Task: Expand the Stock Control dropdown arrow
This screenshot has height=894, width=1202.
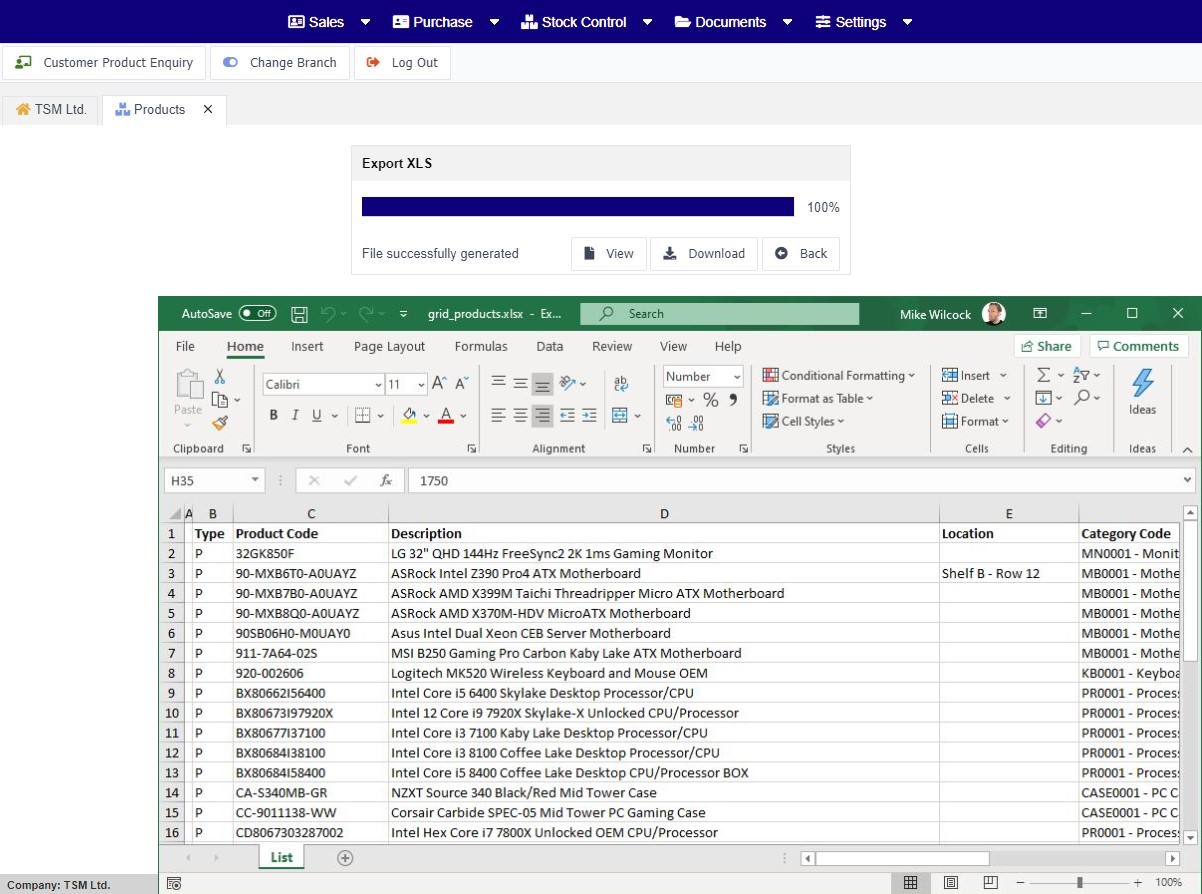Action: click(x=647, y=22)
